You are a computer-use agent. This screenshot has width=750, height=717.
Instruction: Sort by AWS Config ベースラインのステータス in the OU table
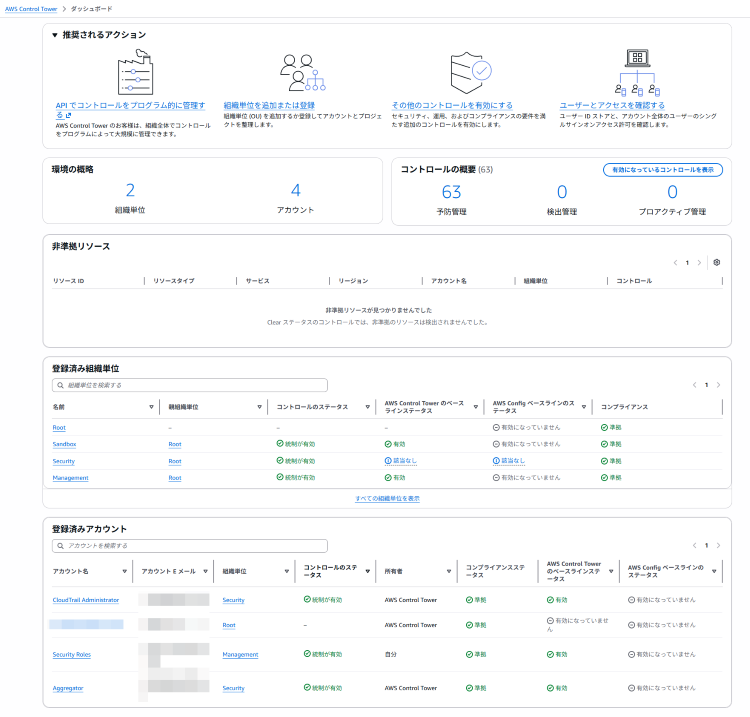(x=584, y=407)
